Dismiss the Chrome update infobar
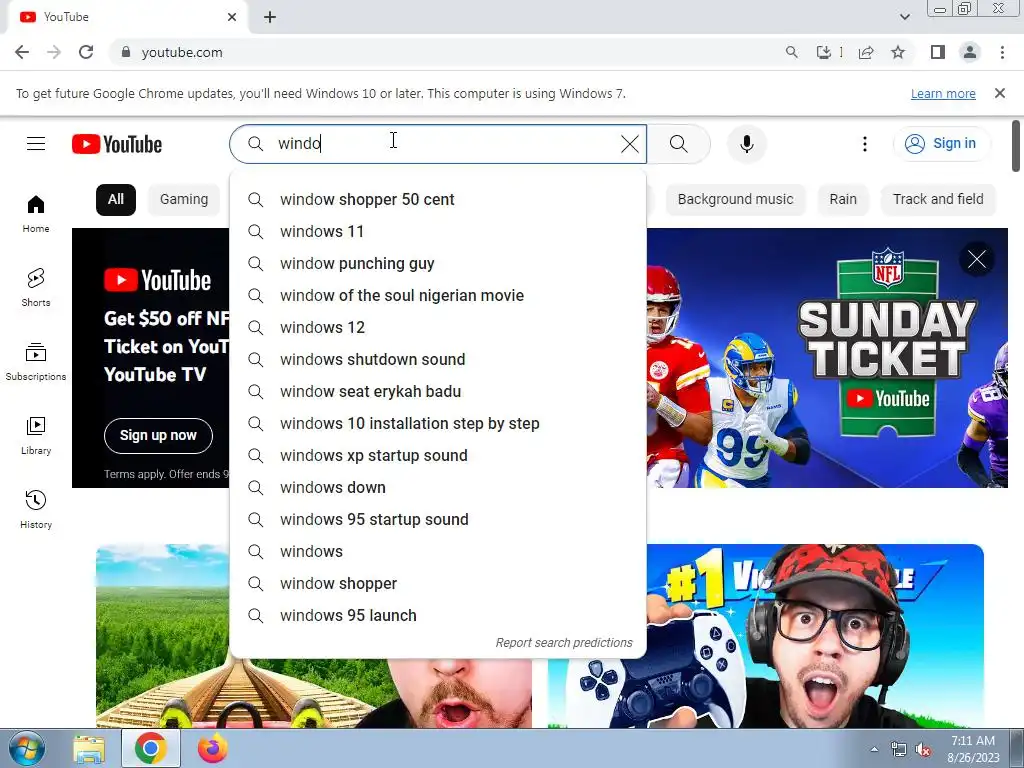 point(999,93)
